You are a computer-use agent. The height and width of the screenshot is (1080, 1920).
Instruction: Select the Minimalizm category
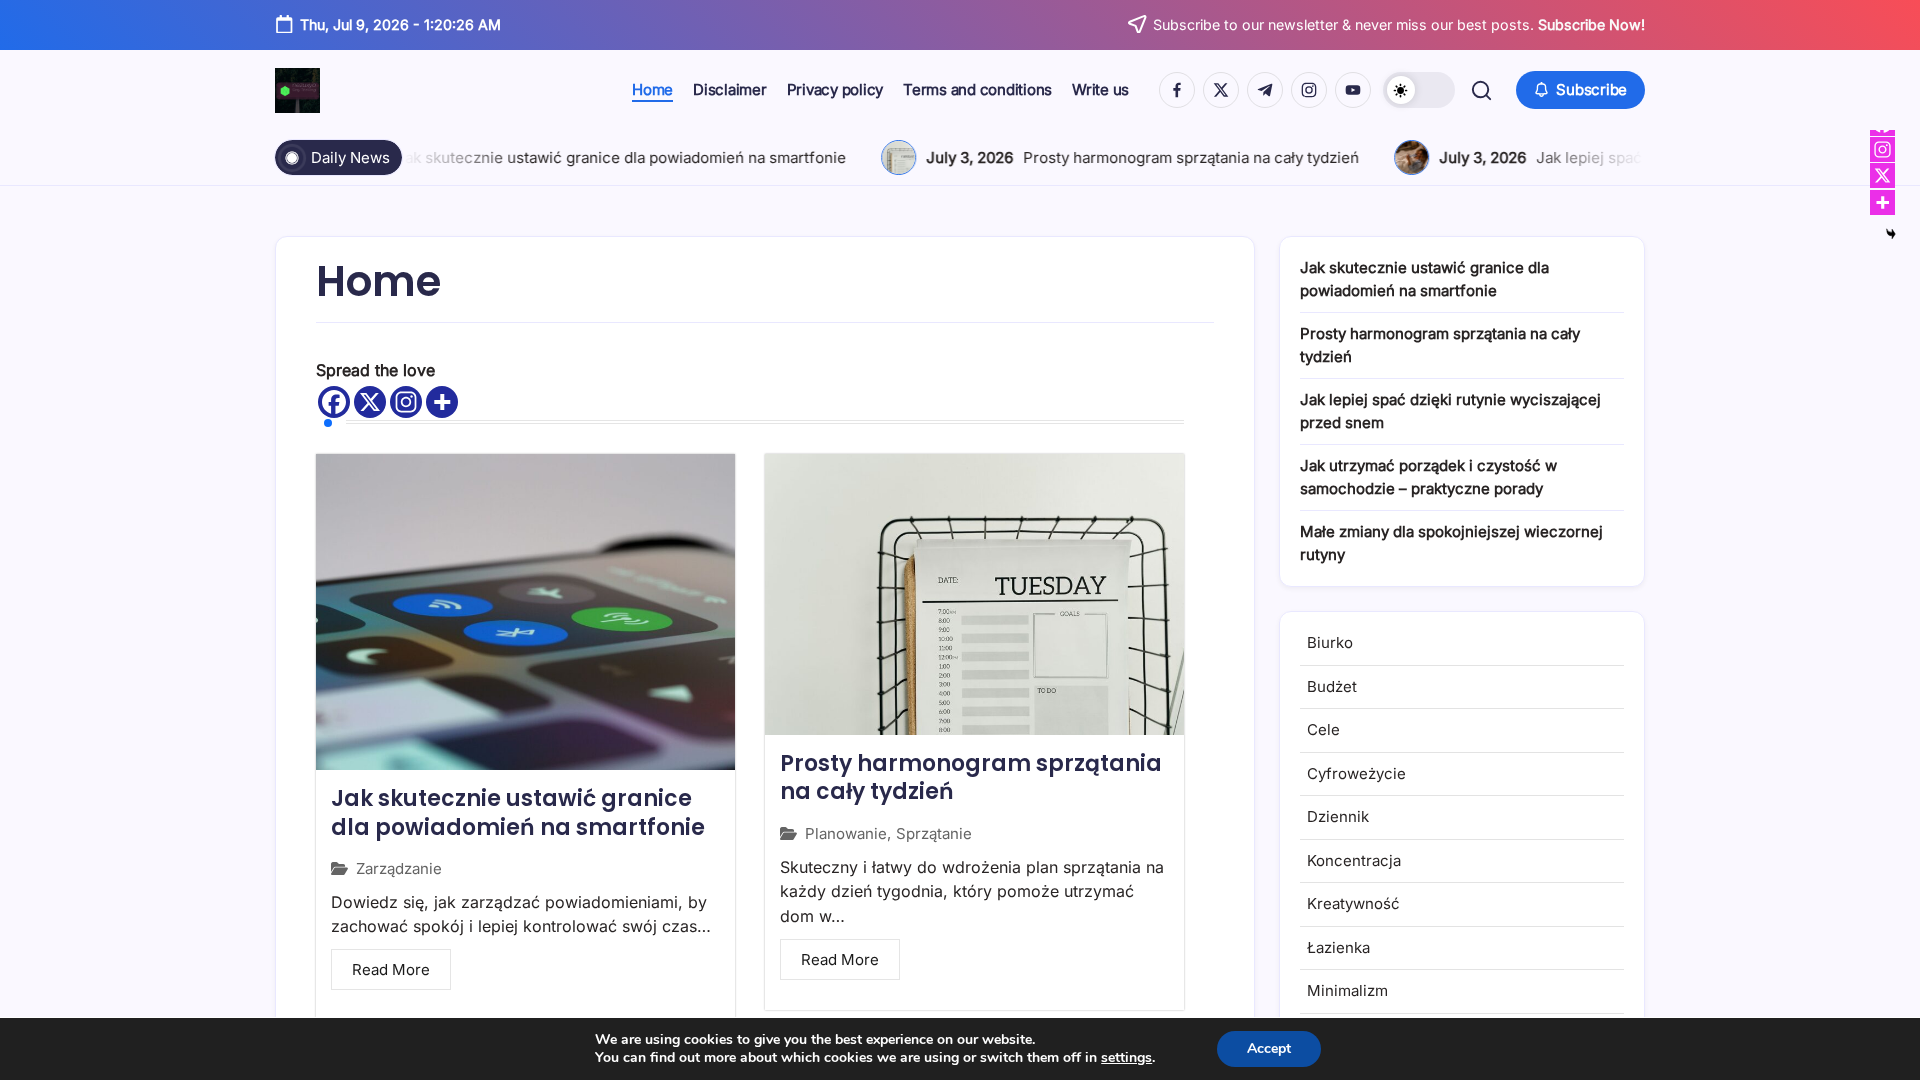click(x=1347, y=991)
